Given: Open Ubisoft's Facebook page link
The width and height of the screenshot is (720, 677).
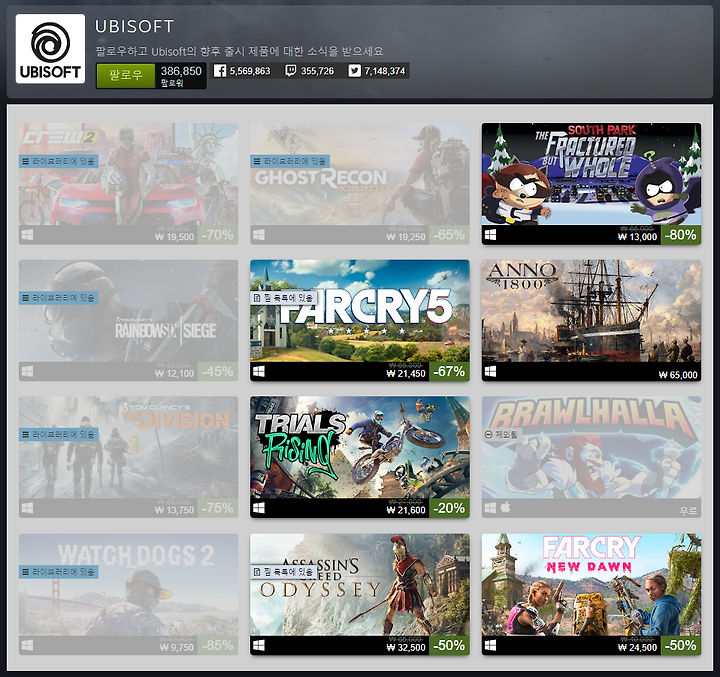Looking at the screenshot, I should tap(242, 71).
